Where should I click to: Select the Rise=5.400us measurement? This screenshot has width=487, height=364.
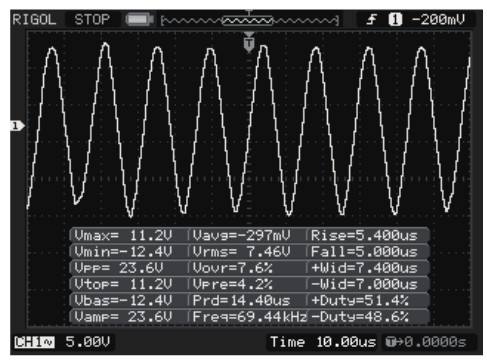pos(364,236)
